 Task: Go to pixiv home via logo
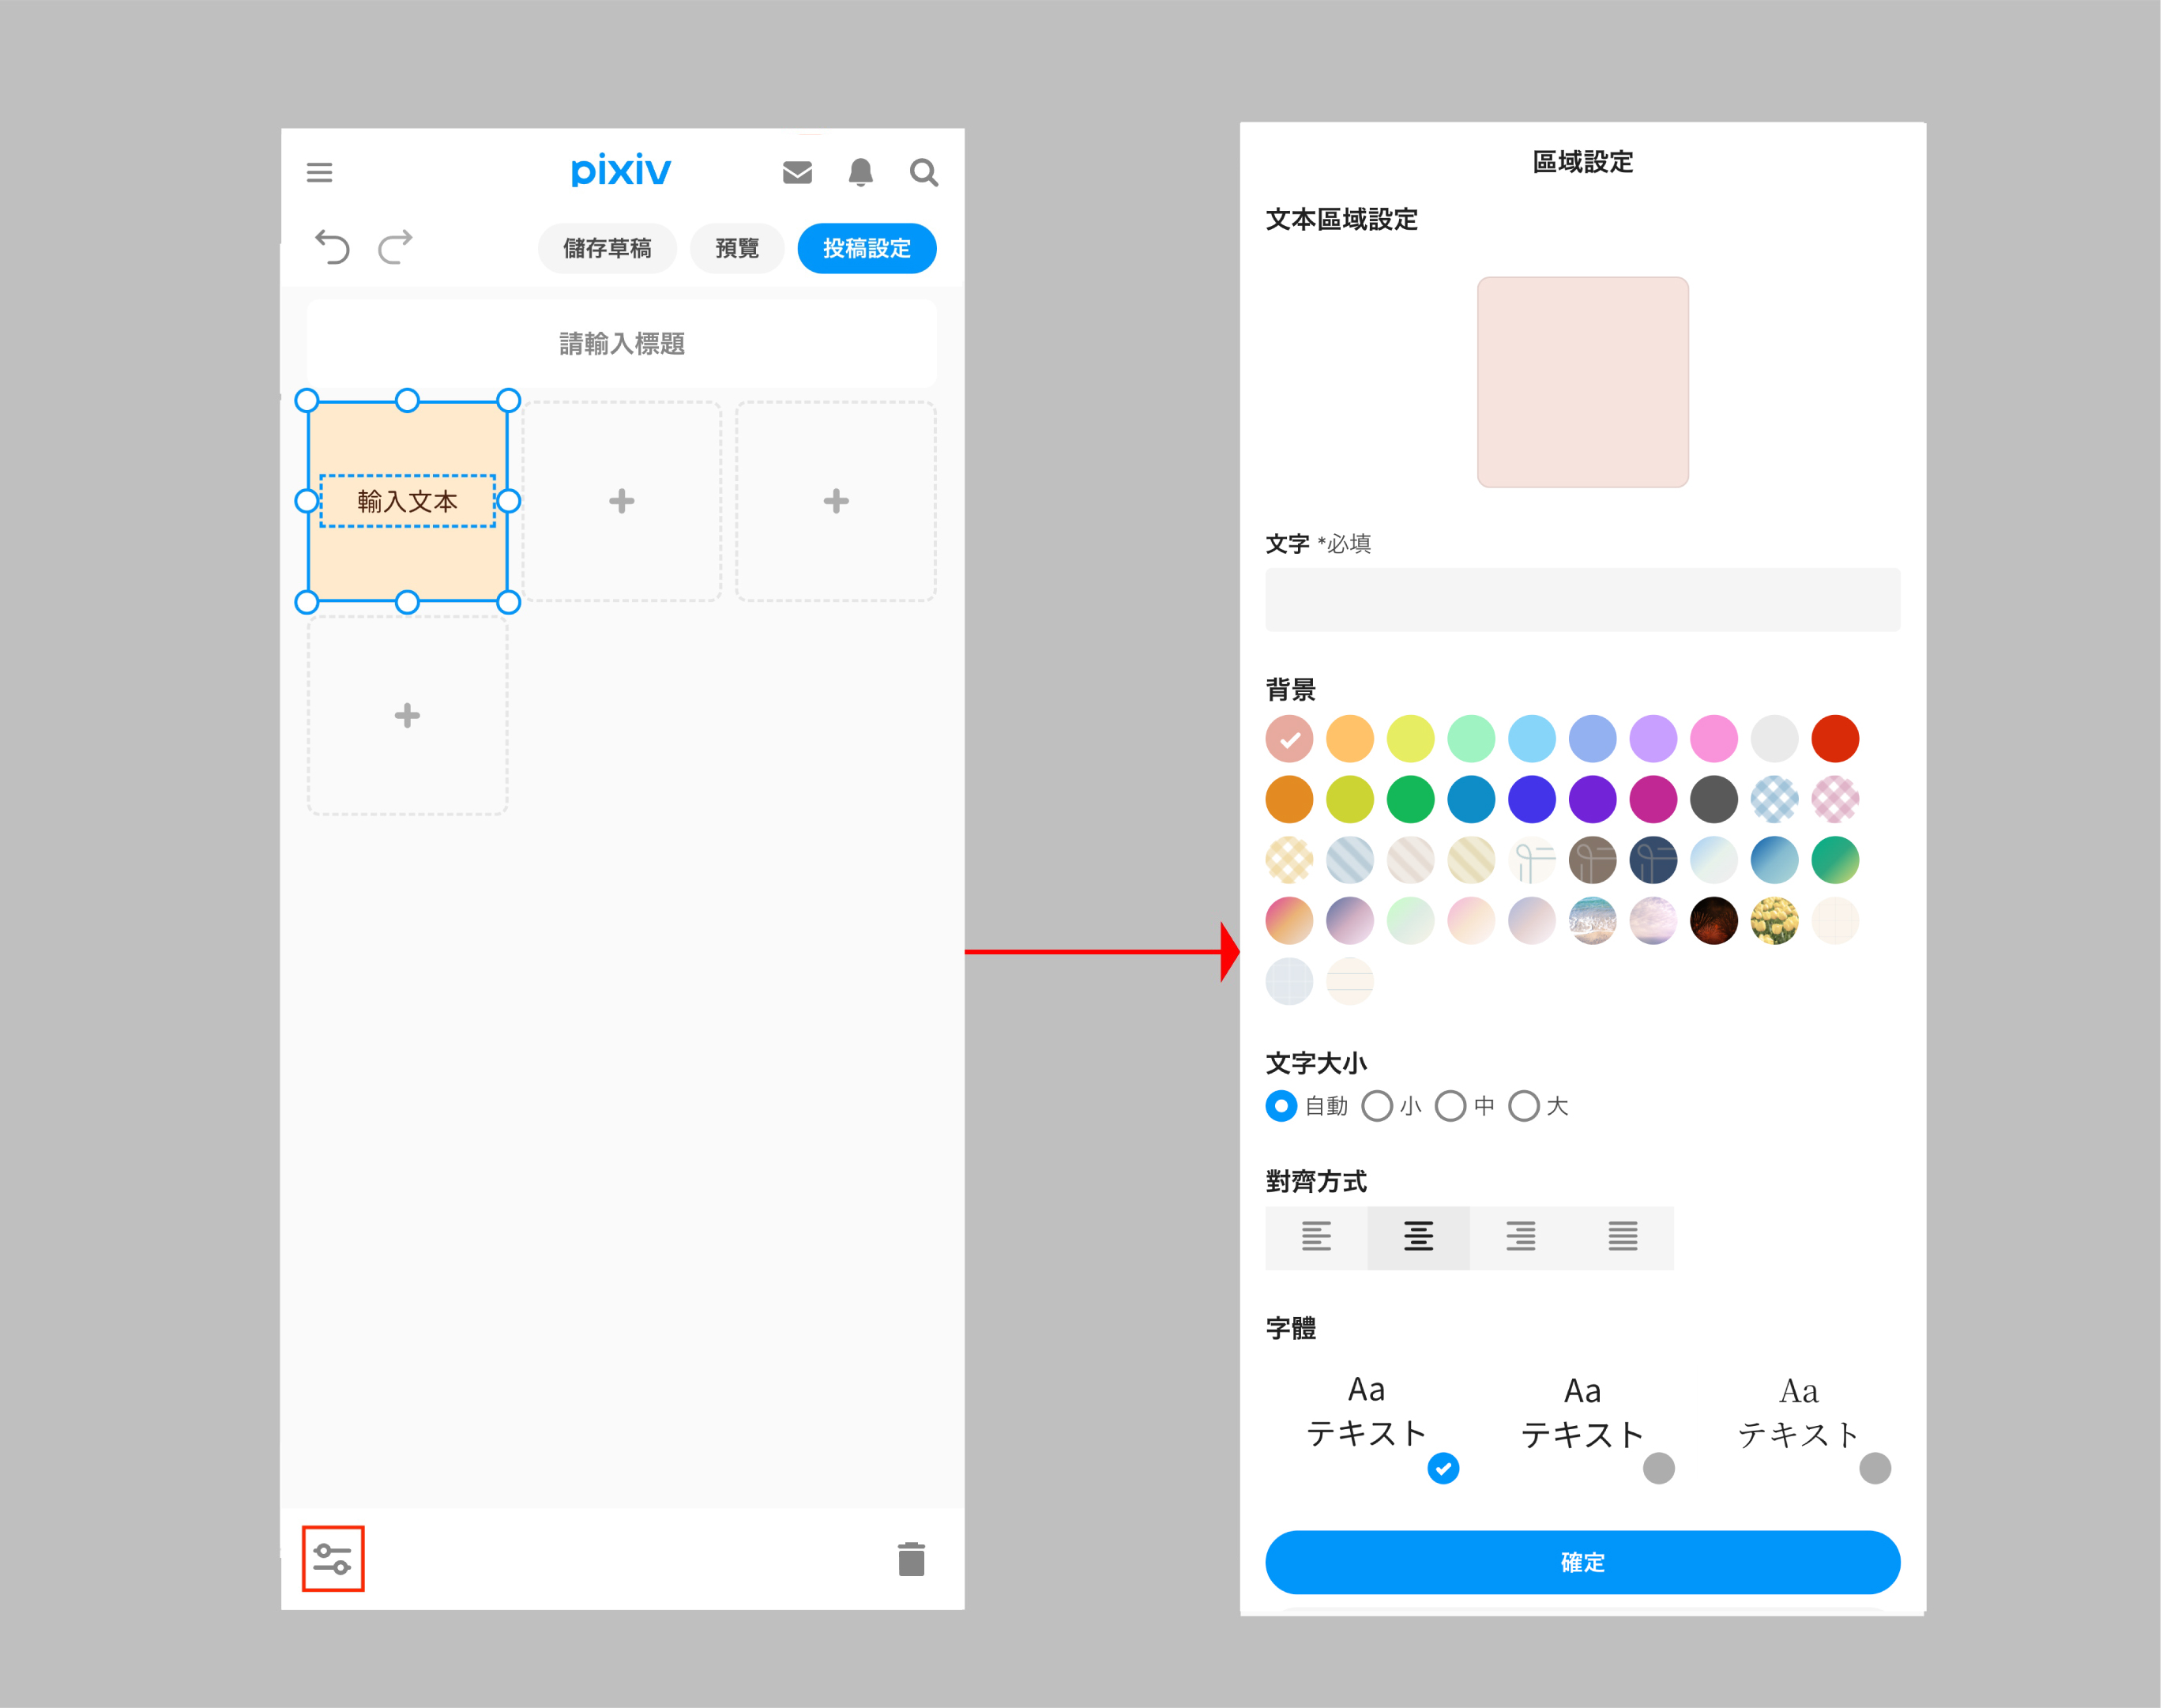tap(620, 171)
